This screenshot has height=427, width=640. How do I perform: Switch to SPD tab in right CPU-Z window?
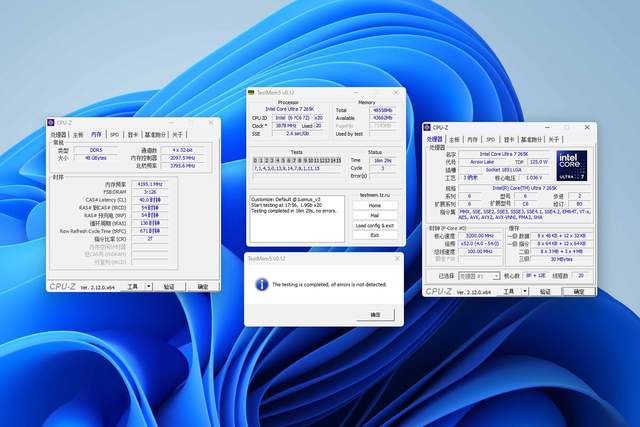(491, 140)
